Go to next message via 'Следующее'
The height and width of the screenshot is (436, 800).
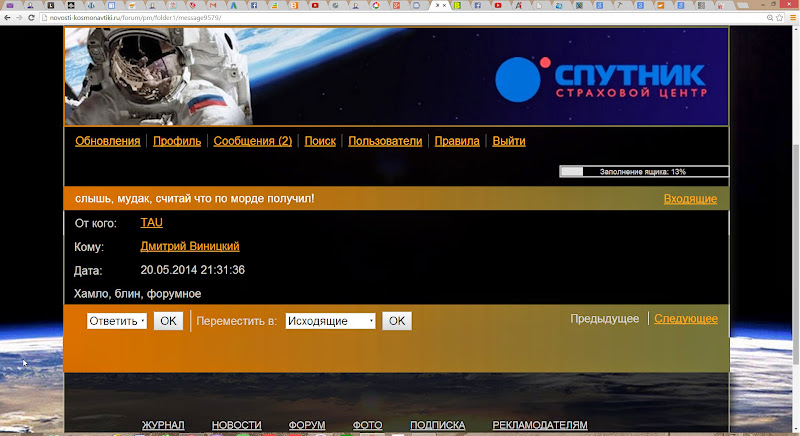686,319
